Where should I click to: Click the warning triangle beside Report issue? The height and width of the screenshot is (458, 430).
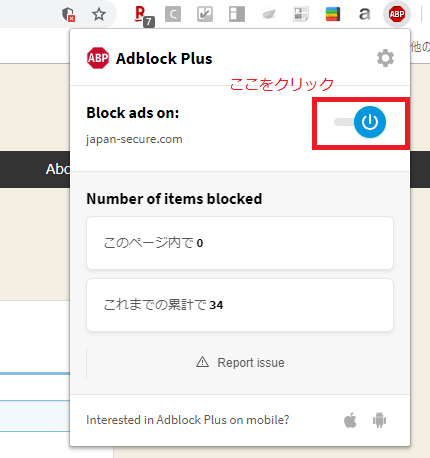pos(202,362)
